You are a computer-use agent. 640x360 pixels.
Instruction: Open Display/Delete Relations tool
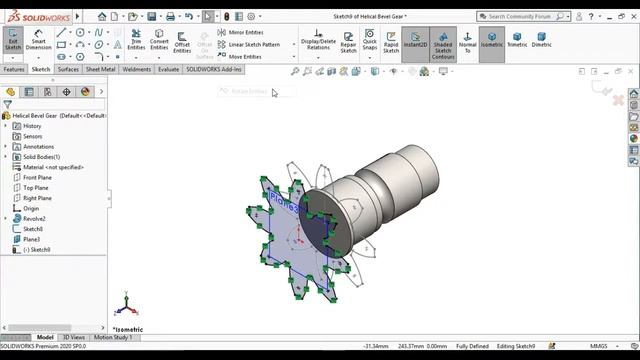pos(318,40)
